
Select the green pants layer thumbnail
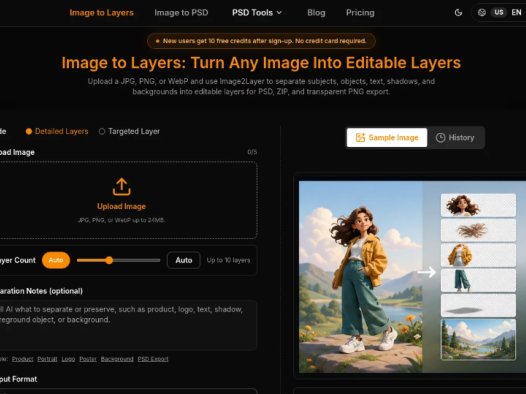pyautogui.click(x=478, y=280)
